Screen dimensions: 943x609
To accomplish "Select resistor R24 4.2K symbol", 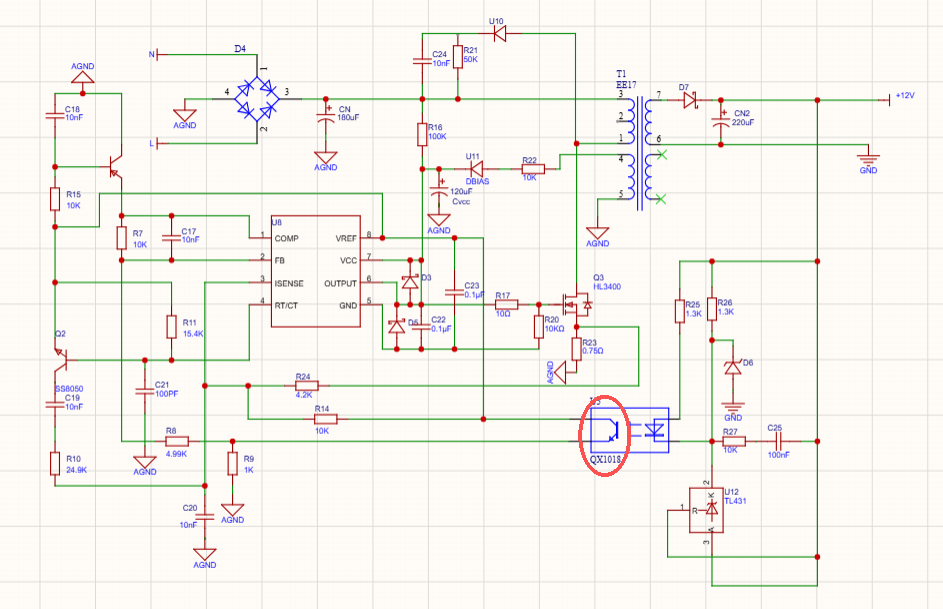I will pyautogui.click(x=306, y=385).
